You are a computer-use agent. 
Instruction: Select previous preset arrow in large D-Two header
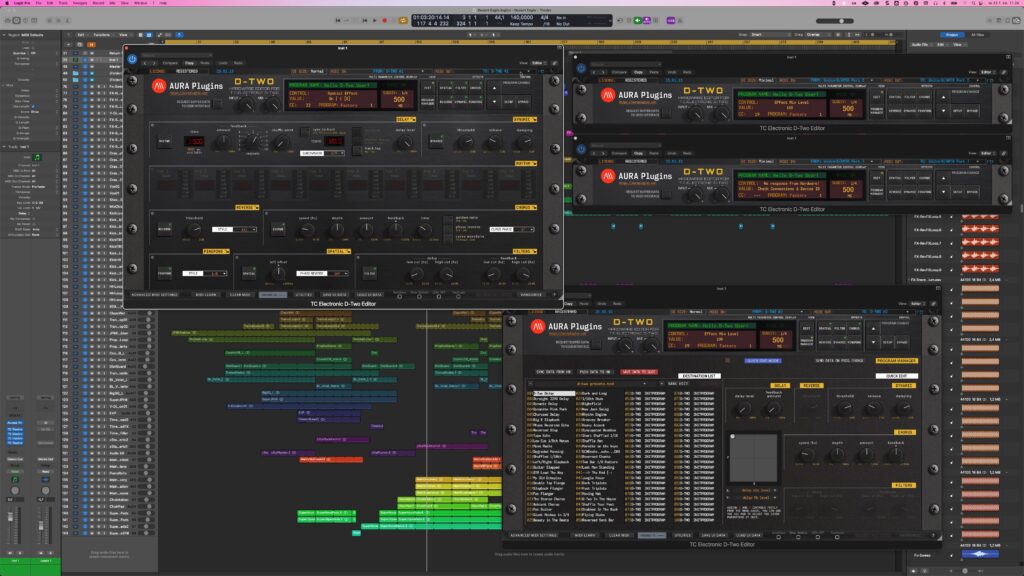tap(145, 63)
